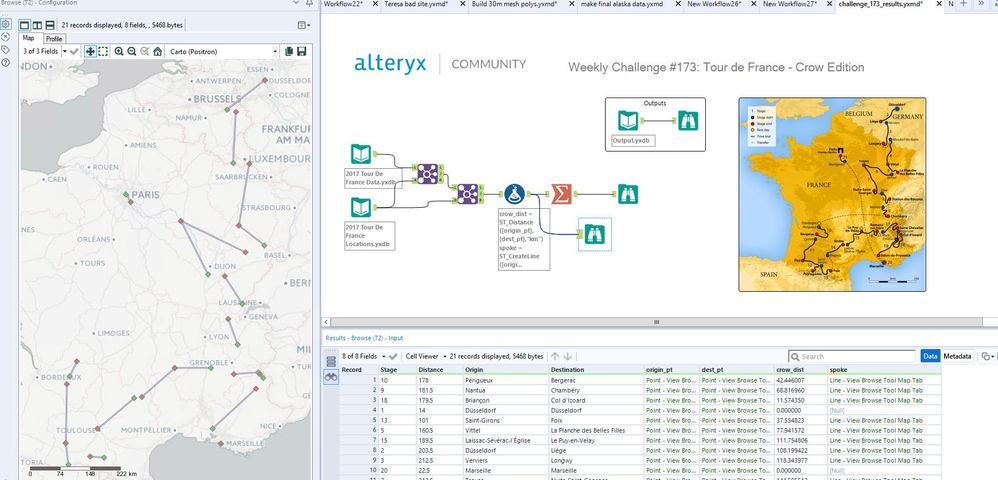Open the Help question icon in sidebar
The height and width of the screenshot is (480, 998).
[x=6, y=62]
